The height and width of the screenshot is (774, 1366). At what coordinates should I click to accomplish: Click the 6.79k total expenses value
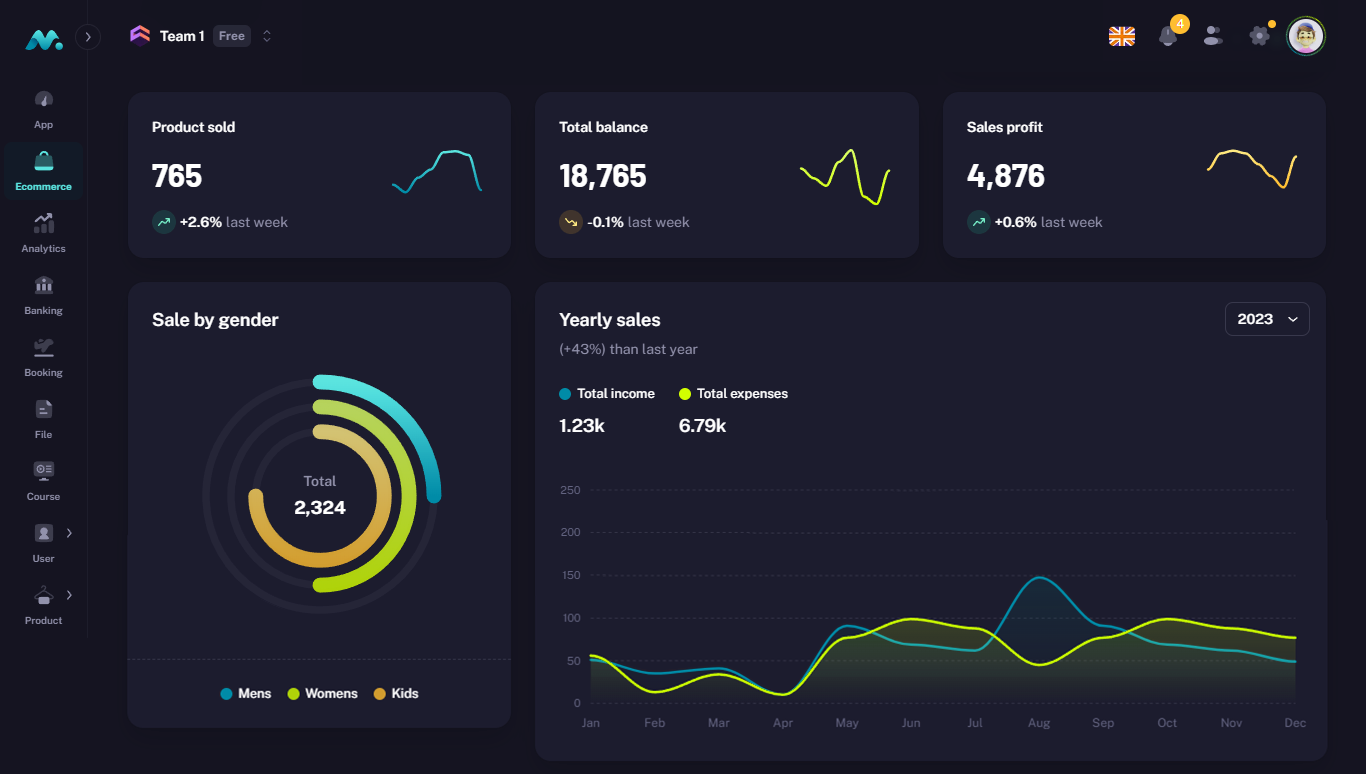tap(703, 426)
